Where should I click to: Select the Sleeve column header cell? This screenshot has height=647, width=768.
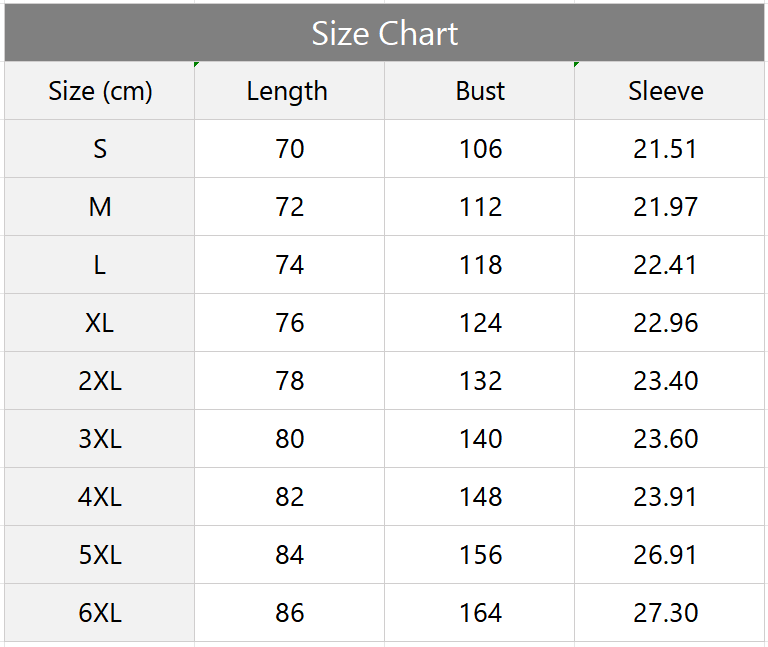(669, 91)
